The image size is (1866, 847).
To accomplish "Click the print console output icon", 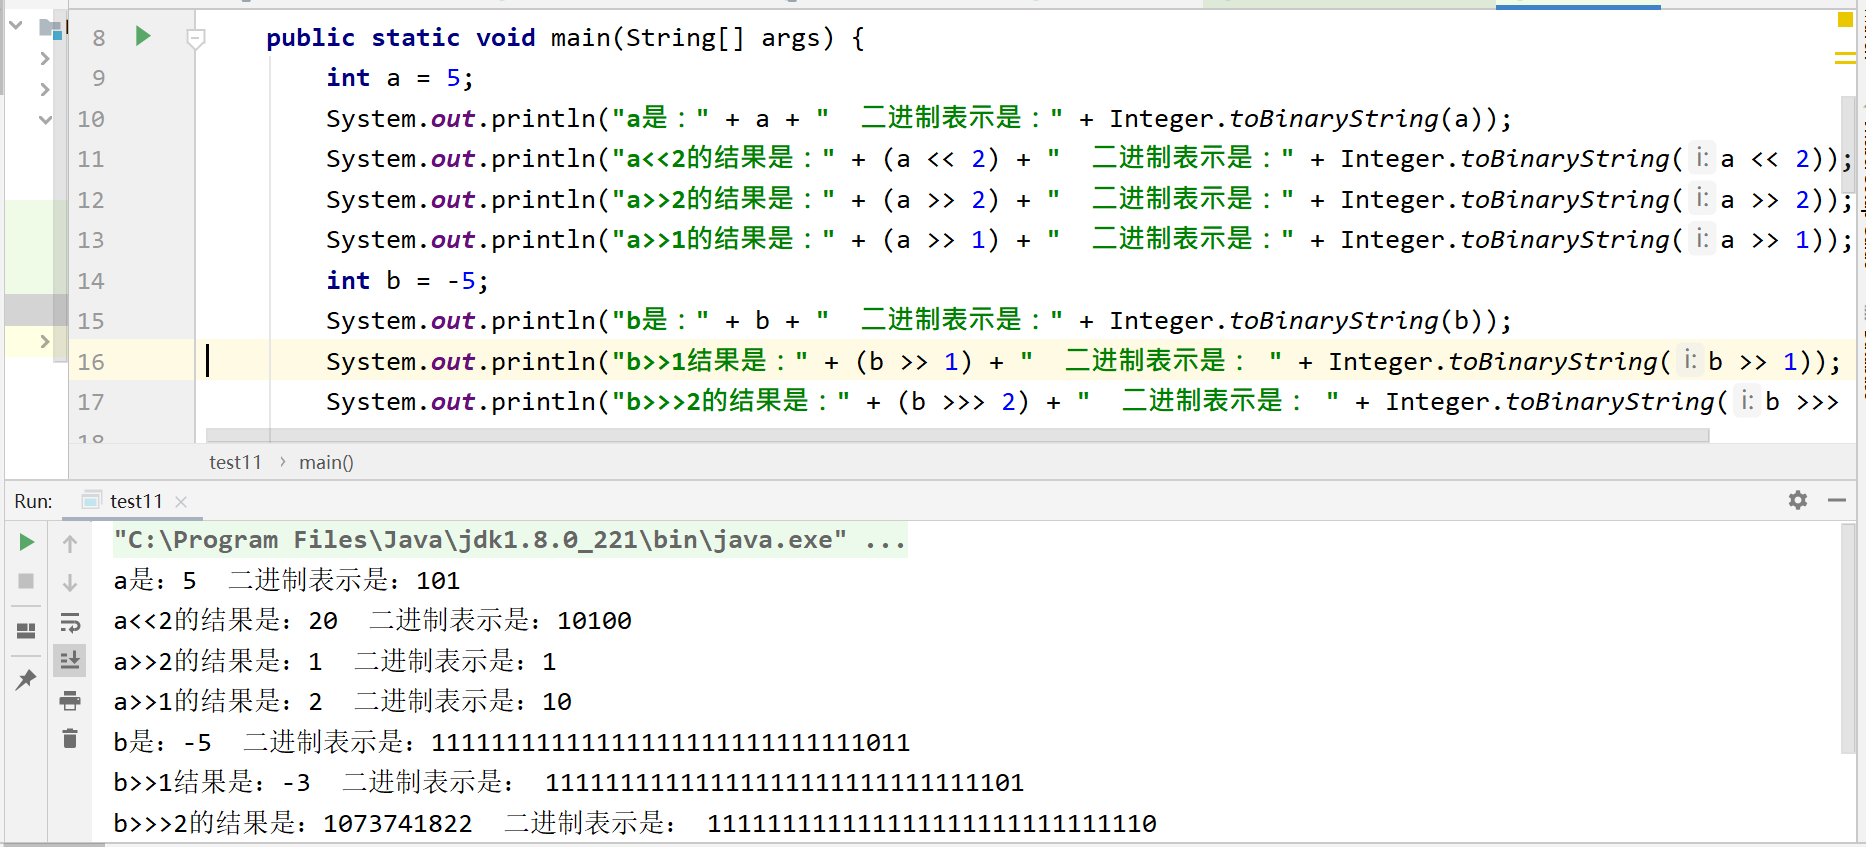I will click(70, 700).
